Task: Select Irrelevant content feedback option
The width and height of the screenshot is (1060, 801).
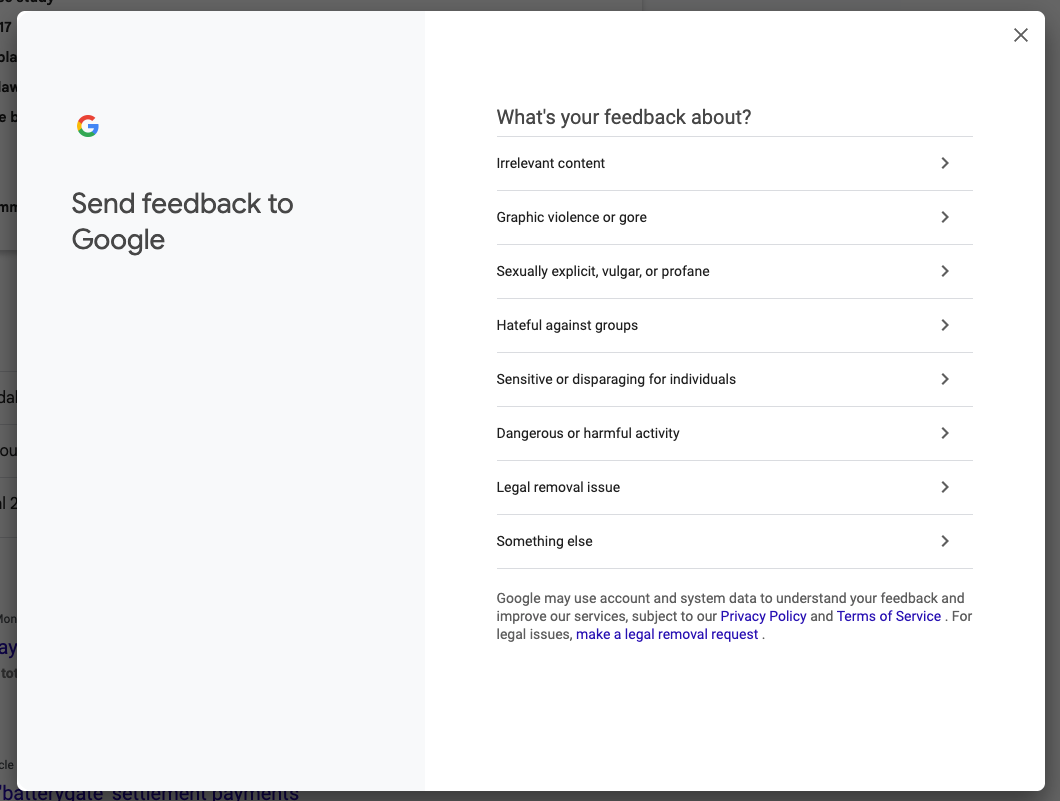Action: tap(550, 163)
